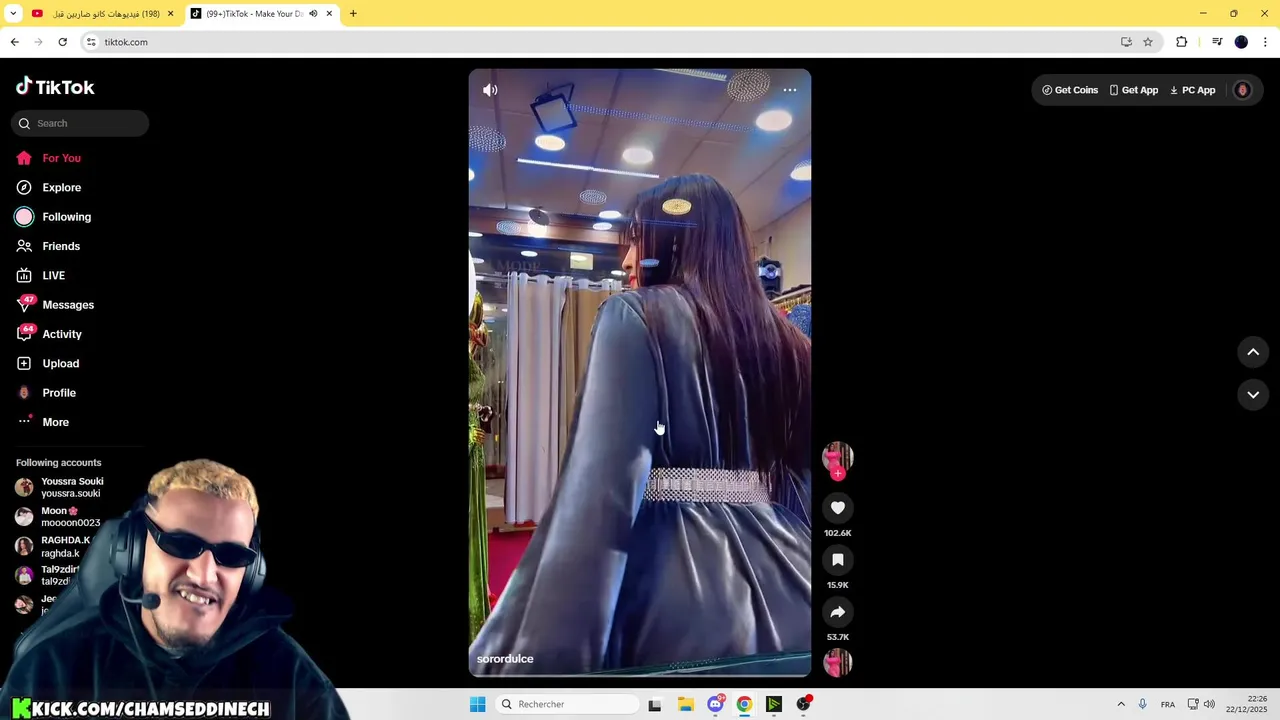Click the tray microphone icon
The image size is (1280, 720).
(x=1143, y=704)
